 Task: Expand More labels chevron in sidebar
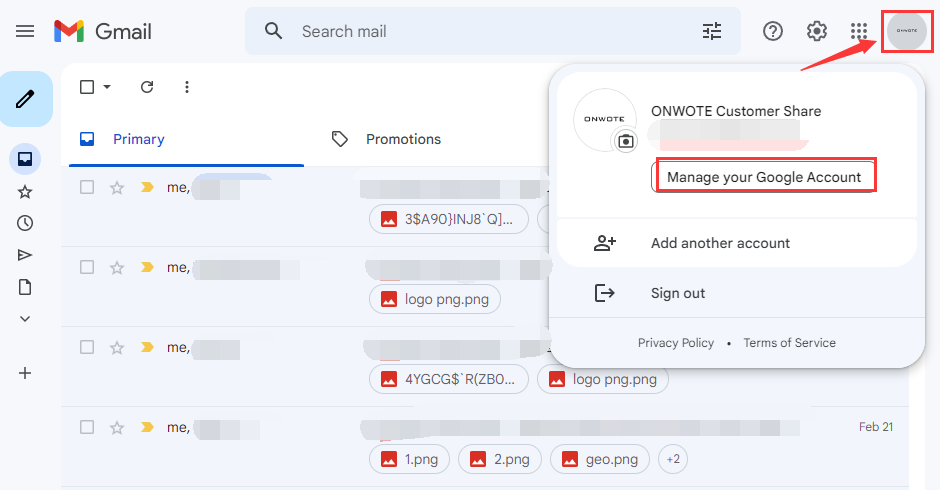(x=26, y=319)
